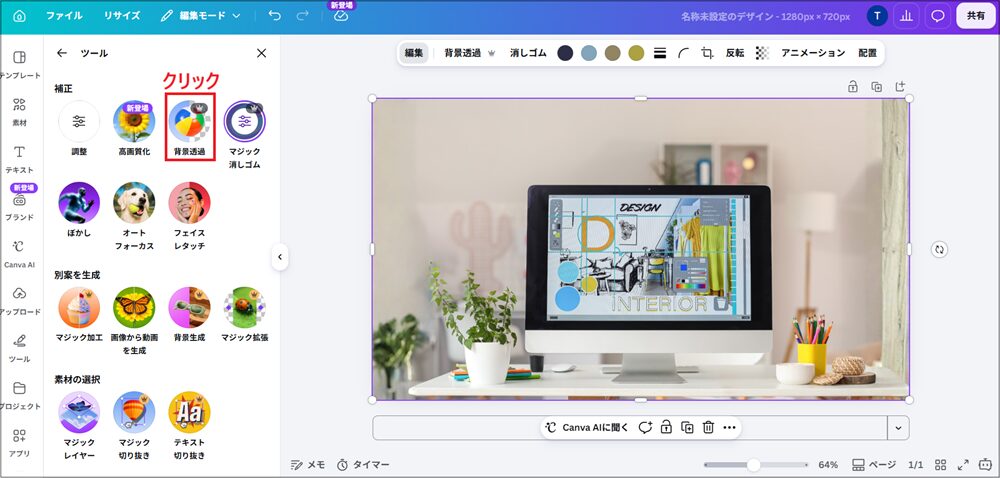Screen dimensions: 1000x478
Task: Open the ファイル menu
Action: pos(64,16)
